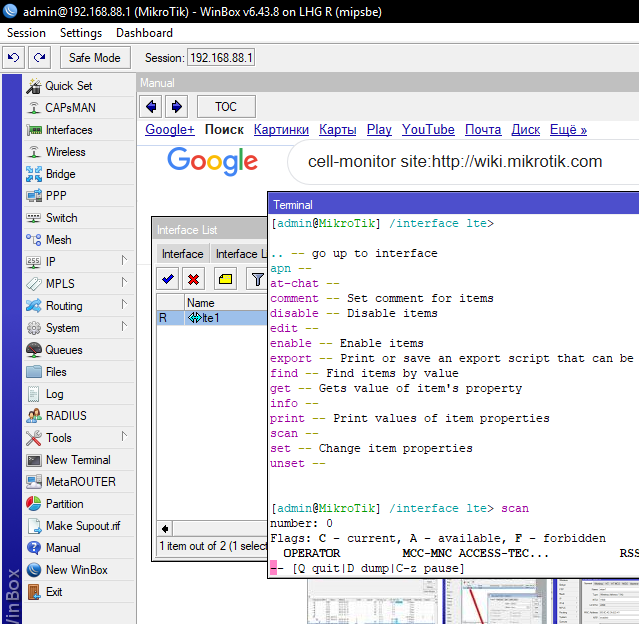Click the Session address field
The image size is (639, 624).
click(x=221, y=58)
